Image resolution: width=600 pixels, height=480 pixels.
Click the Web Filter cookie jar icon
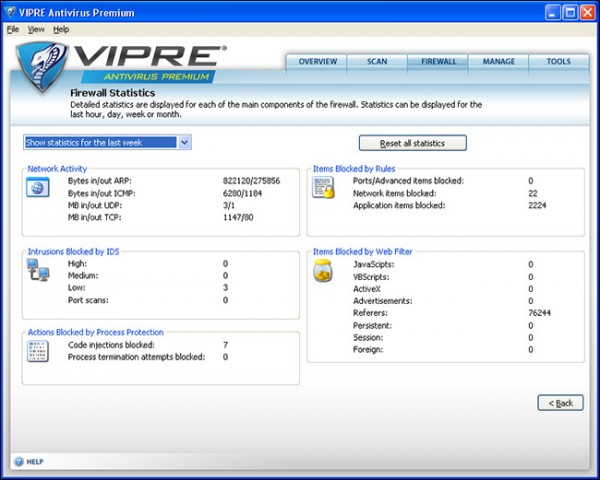coord(323,271)
